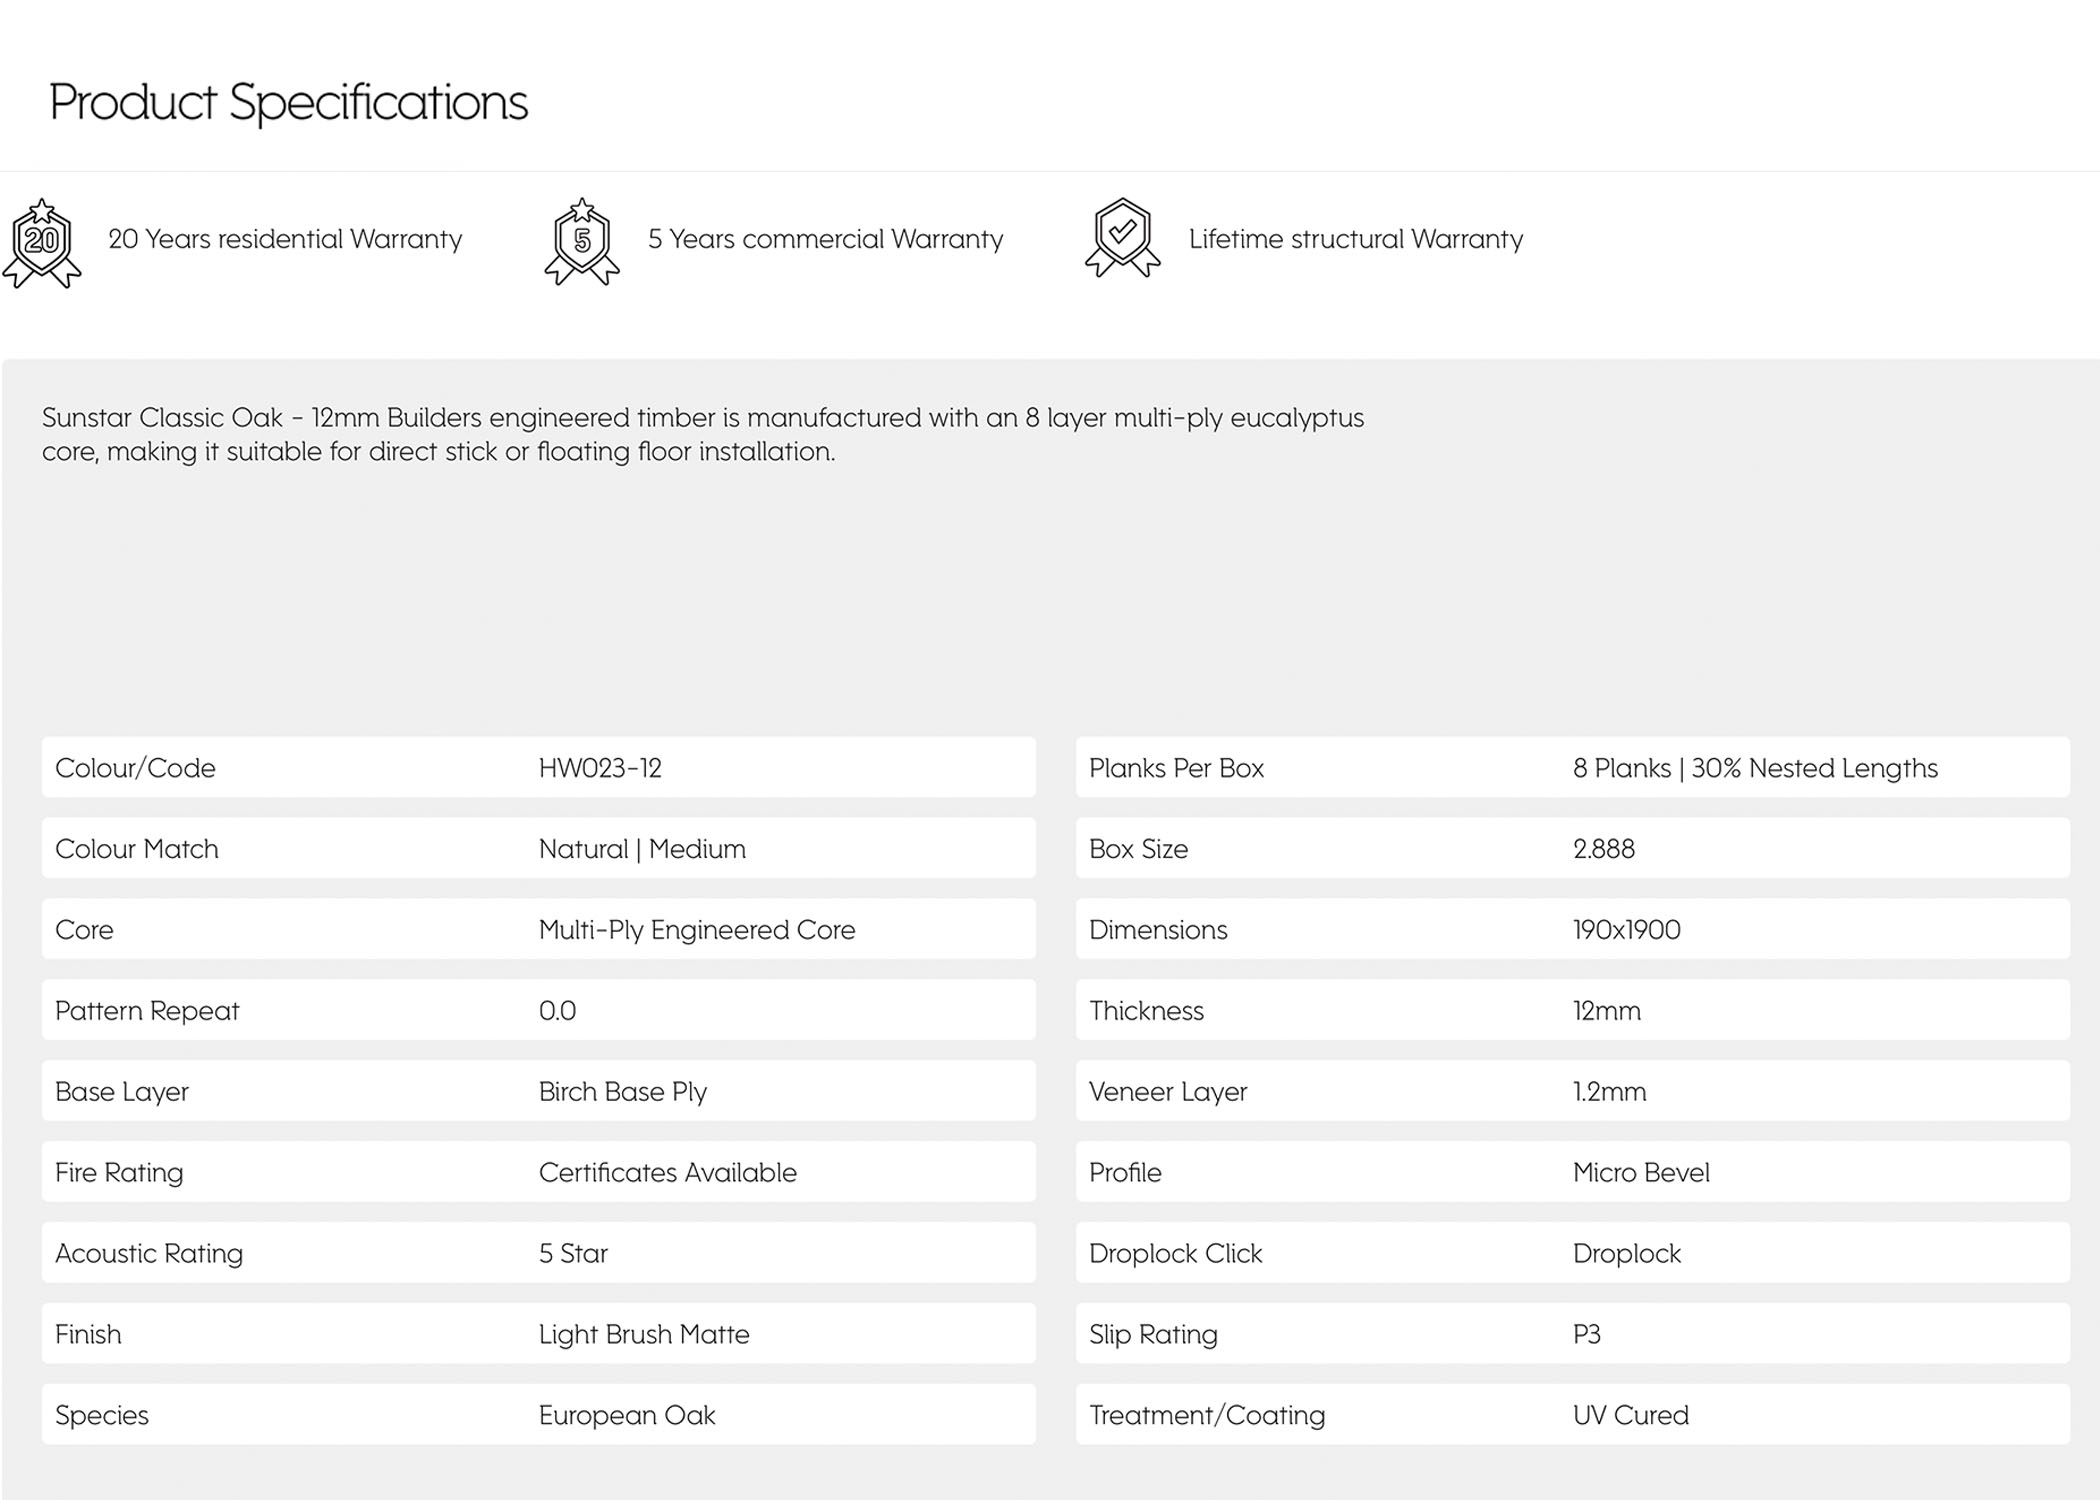Select the '190x1900' dimensions value

(x=1627, y=930)
